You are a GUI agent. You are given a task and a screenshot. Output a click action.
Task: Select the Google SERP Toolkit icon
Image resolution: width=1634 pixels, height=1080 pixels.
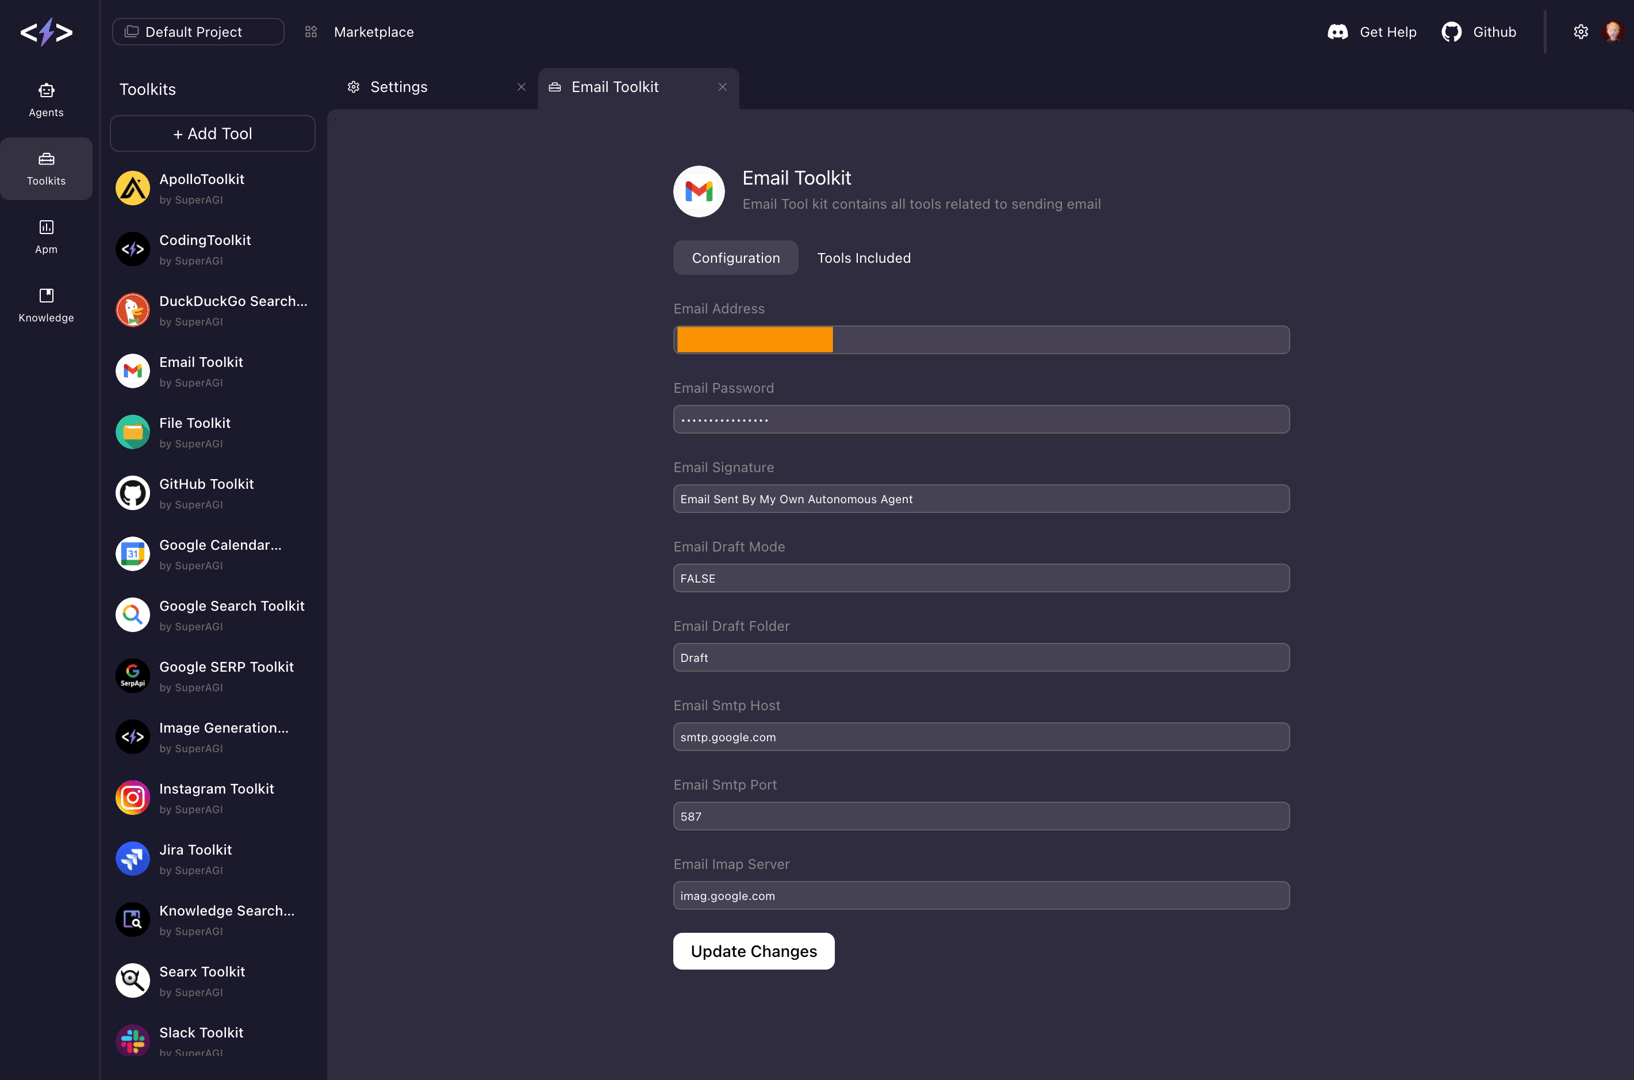click(132, 676)
